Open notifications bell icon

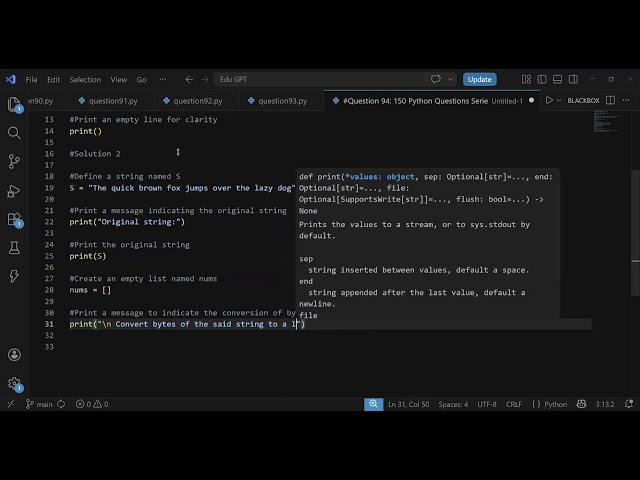[x=629, y=404]
